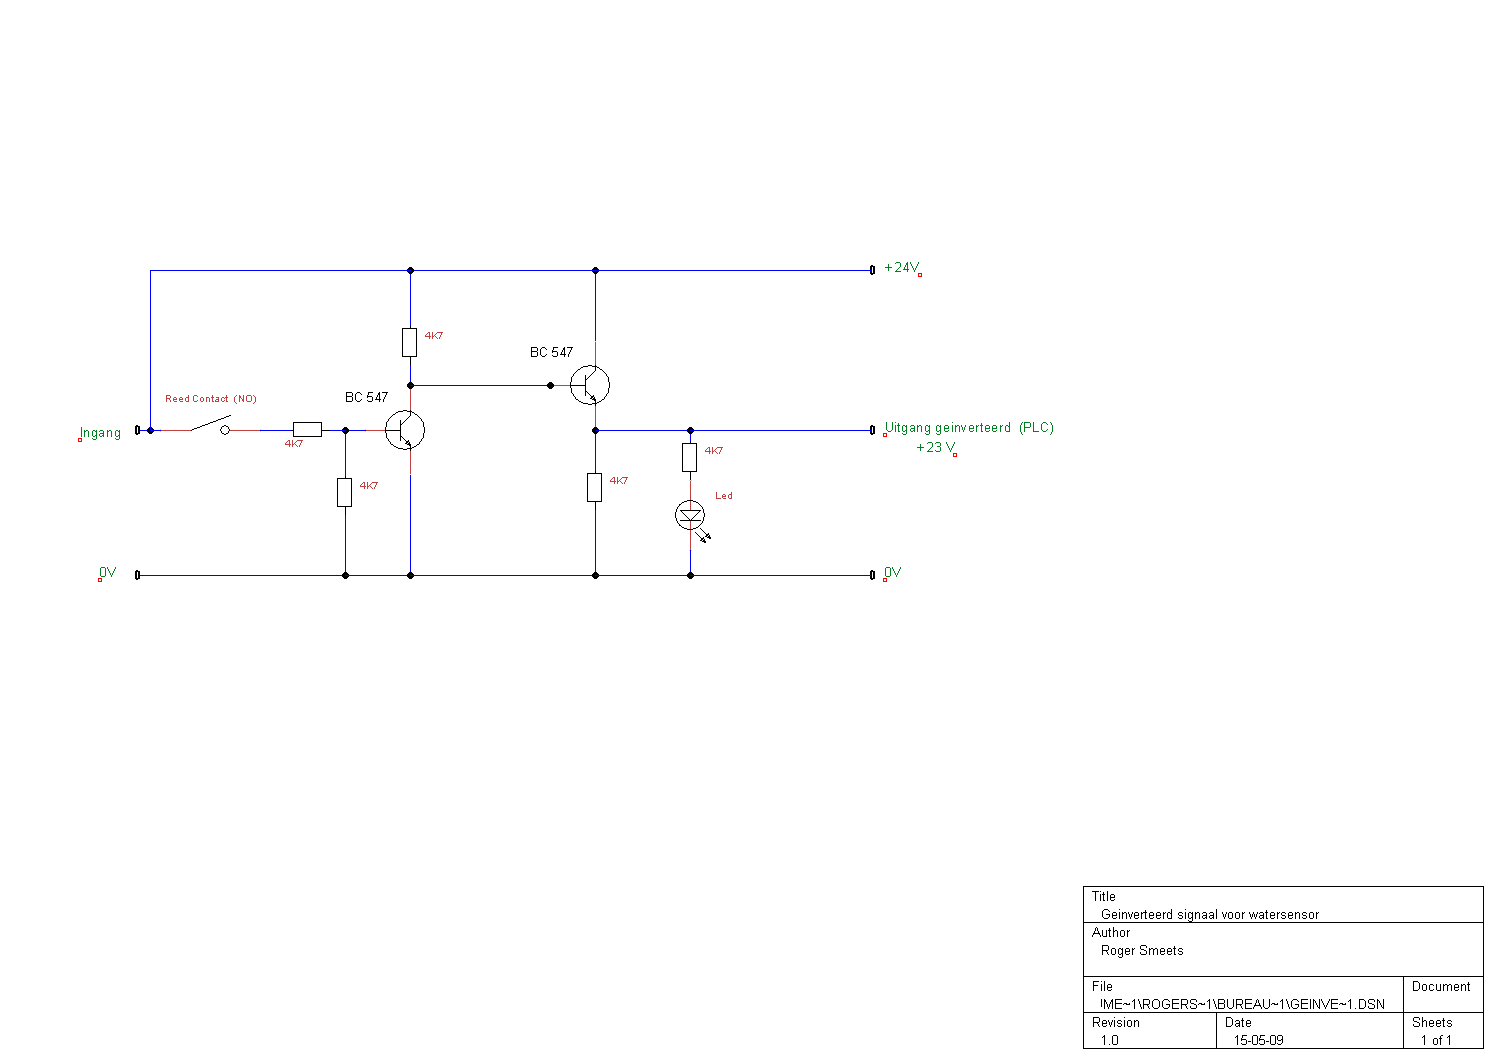Click the junction dot at Ingang
The height and width of the screenshot is (1060, 1495).
151,430
